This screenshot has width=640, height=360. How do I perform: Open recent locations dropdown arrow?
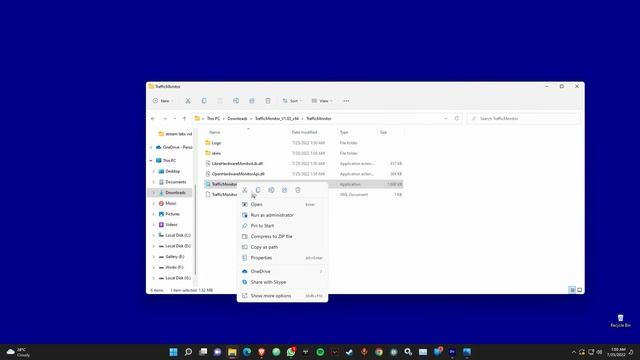click(175, 118)
